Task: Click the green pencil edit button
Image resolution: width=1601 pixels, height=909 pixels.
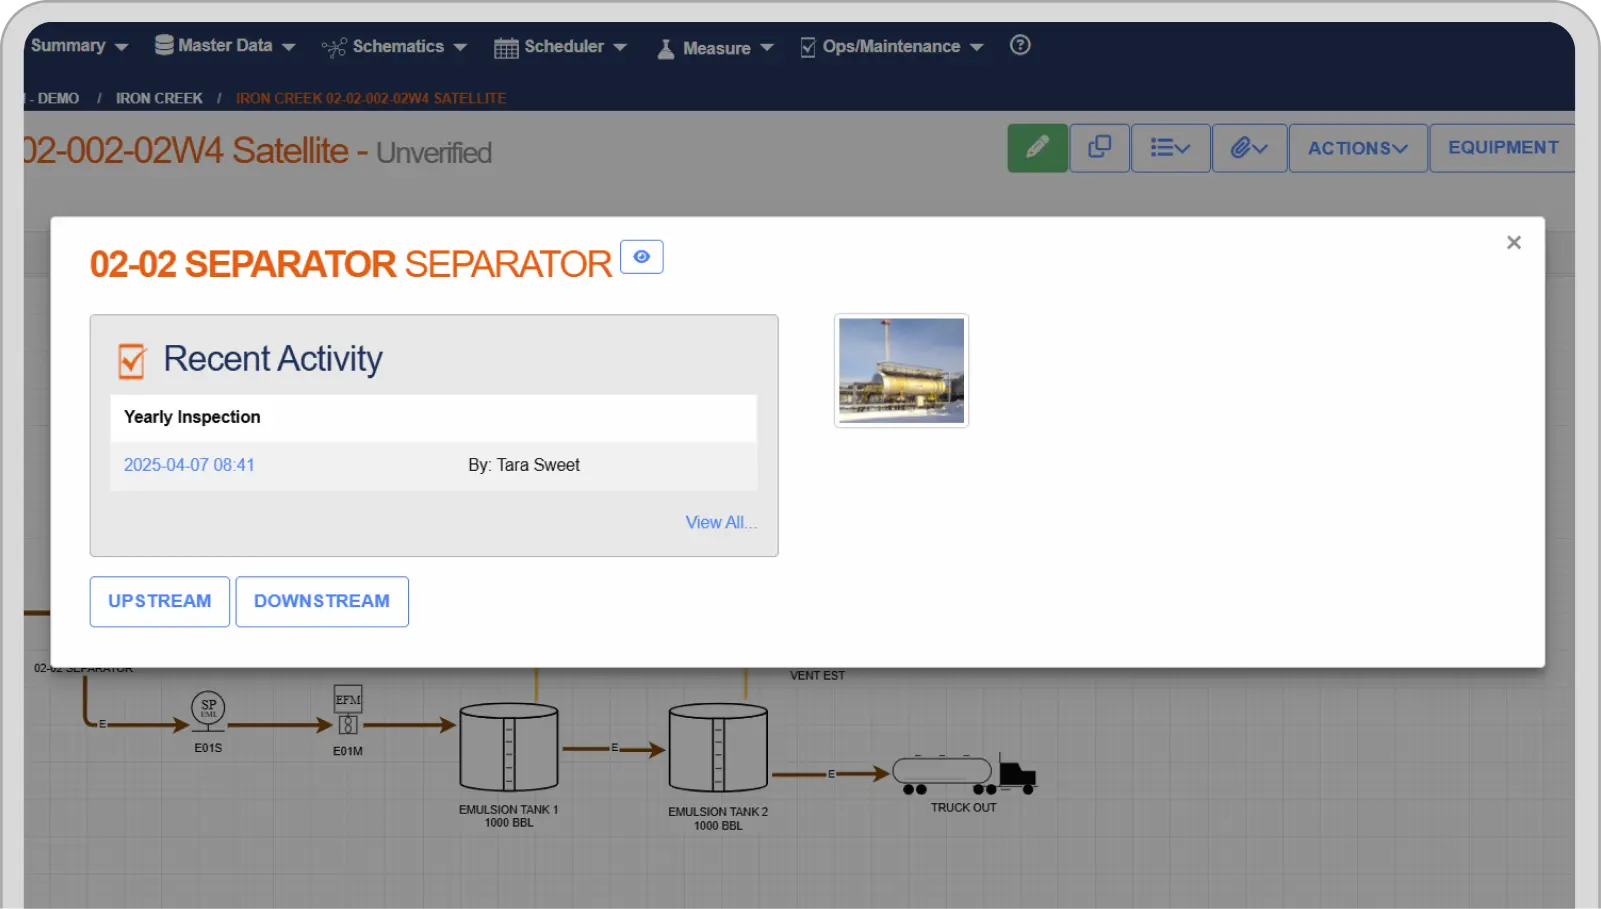Action: tap(1037, 148)
